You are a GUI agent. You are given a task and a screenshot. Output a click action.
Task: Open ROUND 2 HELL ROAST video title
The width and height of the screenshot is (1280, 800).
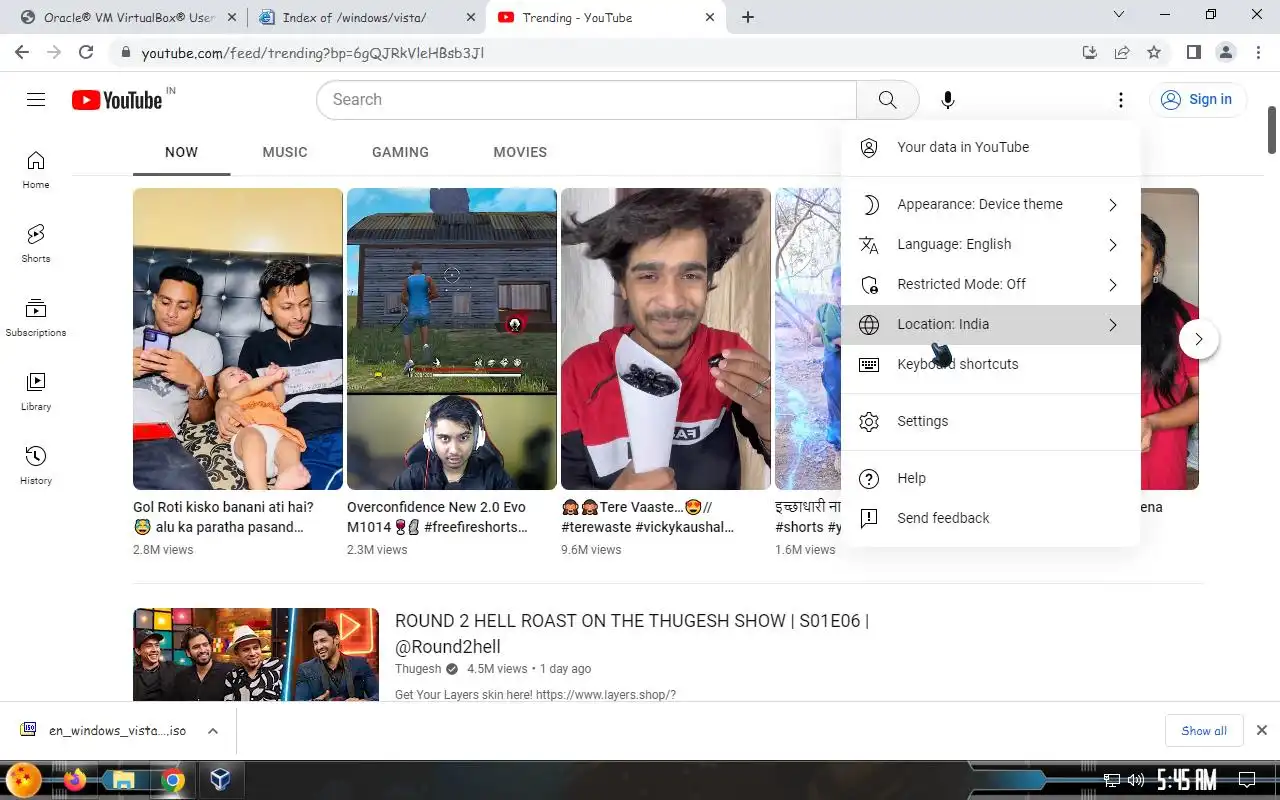[x=632, y=633]
